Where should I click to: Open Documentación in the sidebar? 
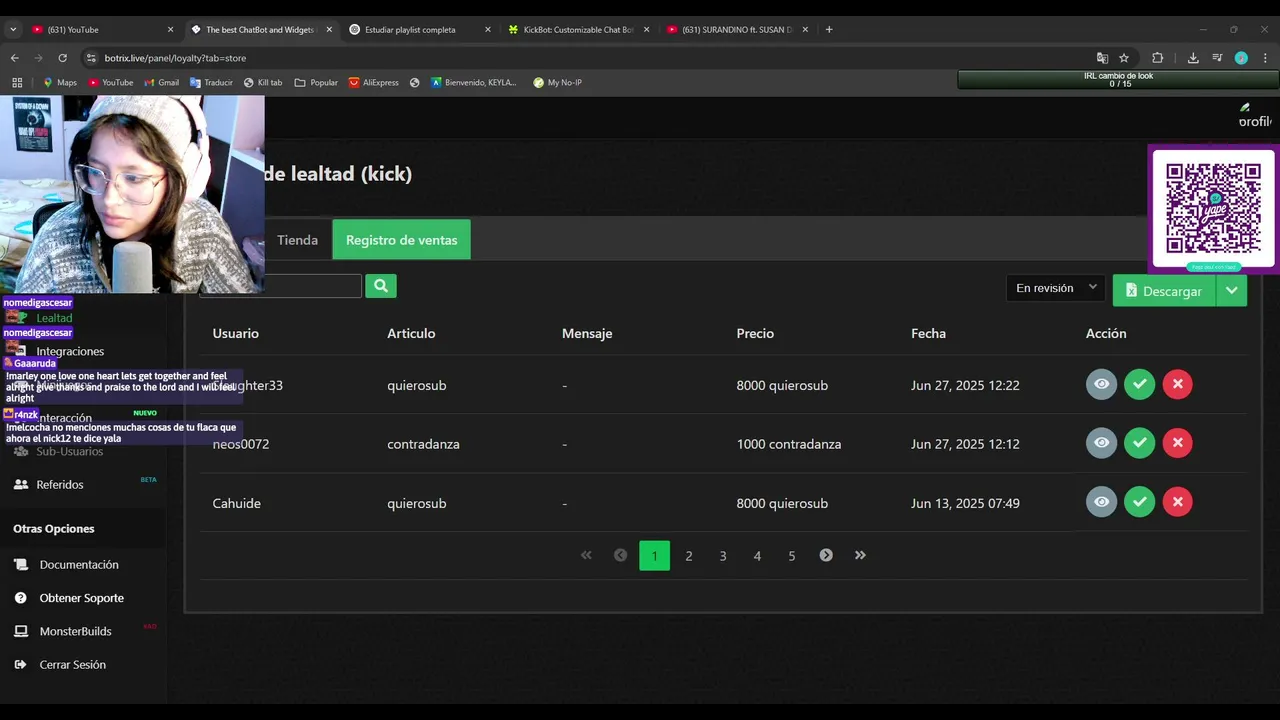click(79, 564)
